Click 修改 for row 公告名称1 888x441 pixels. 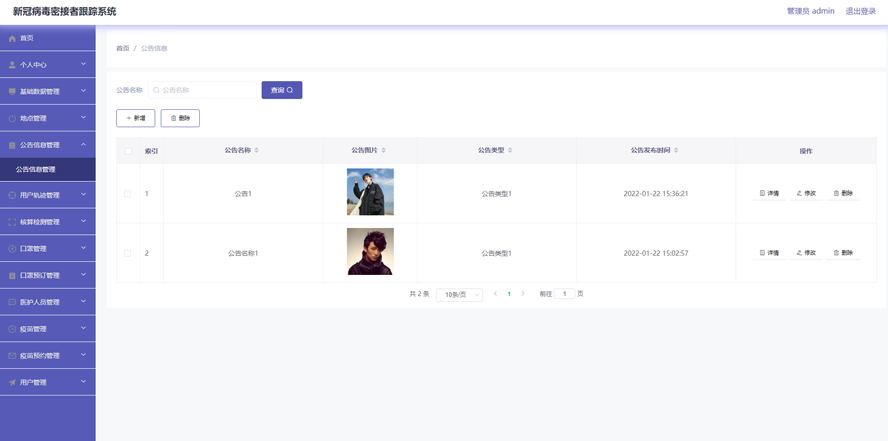[x=806, y=253]
